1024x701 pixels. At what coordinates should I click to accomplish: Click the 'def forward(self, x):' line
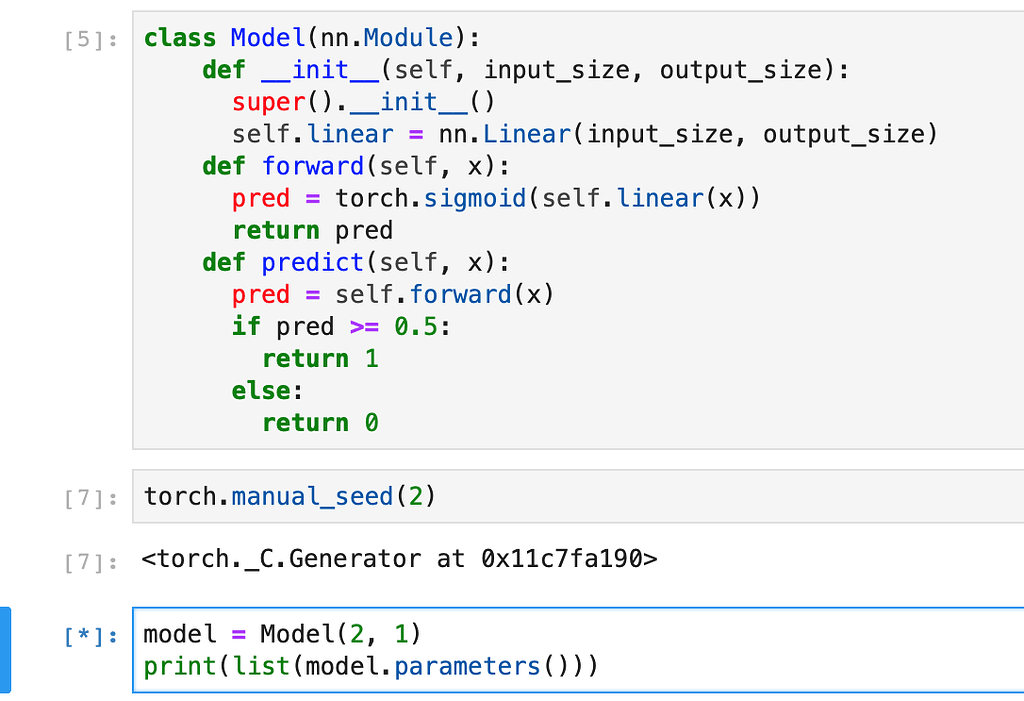click(x=356, y=166)
